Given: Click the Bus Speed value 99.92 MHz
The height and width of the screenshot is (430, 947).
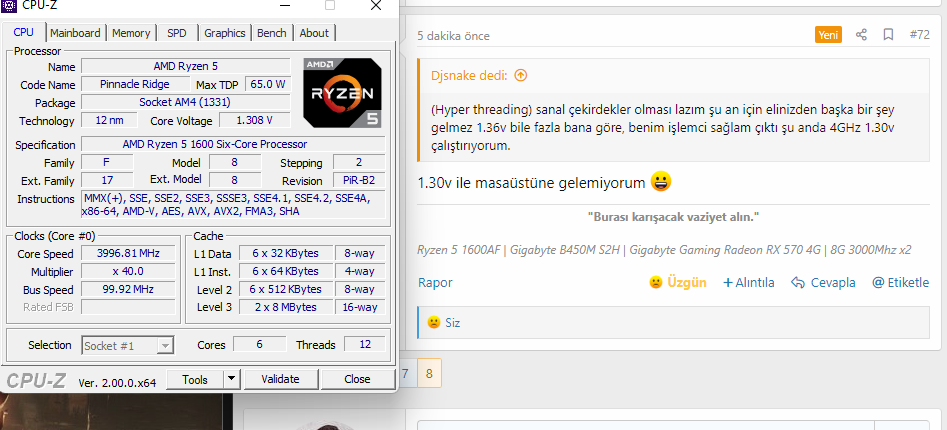Looking at the screenshot, I should (x=128, y=289).
